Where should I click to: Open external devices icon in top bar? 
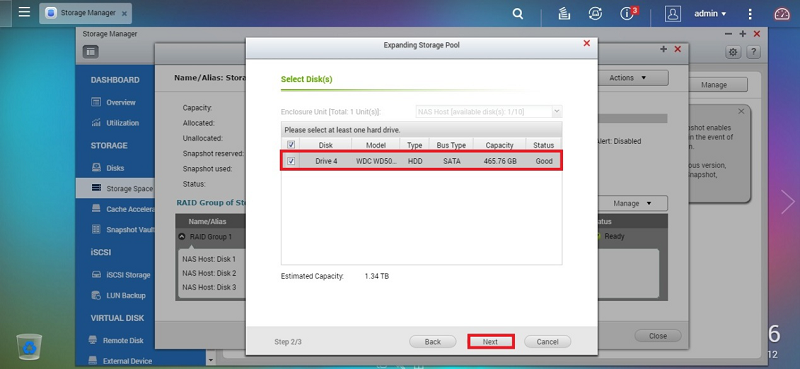595,14
